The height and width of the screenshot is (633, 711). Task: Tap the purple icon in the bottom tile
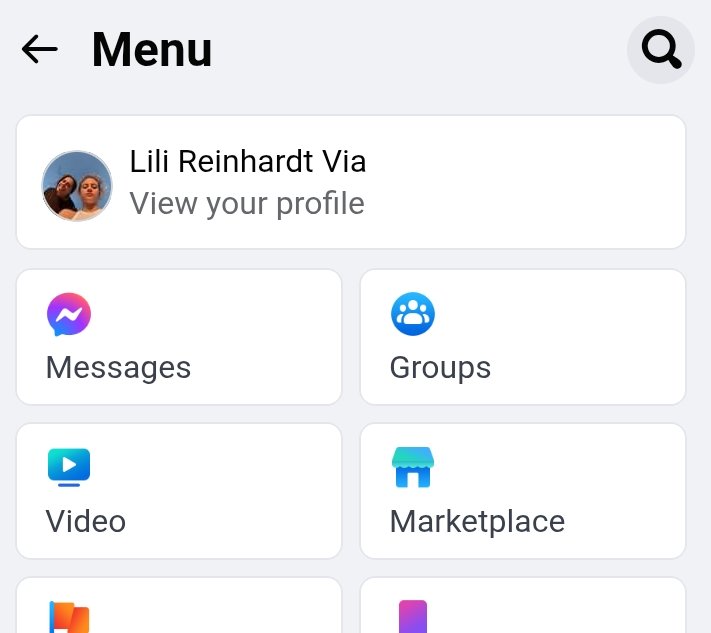tap(413, 617)
